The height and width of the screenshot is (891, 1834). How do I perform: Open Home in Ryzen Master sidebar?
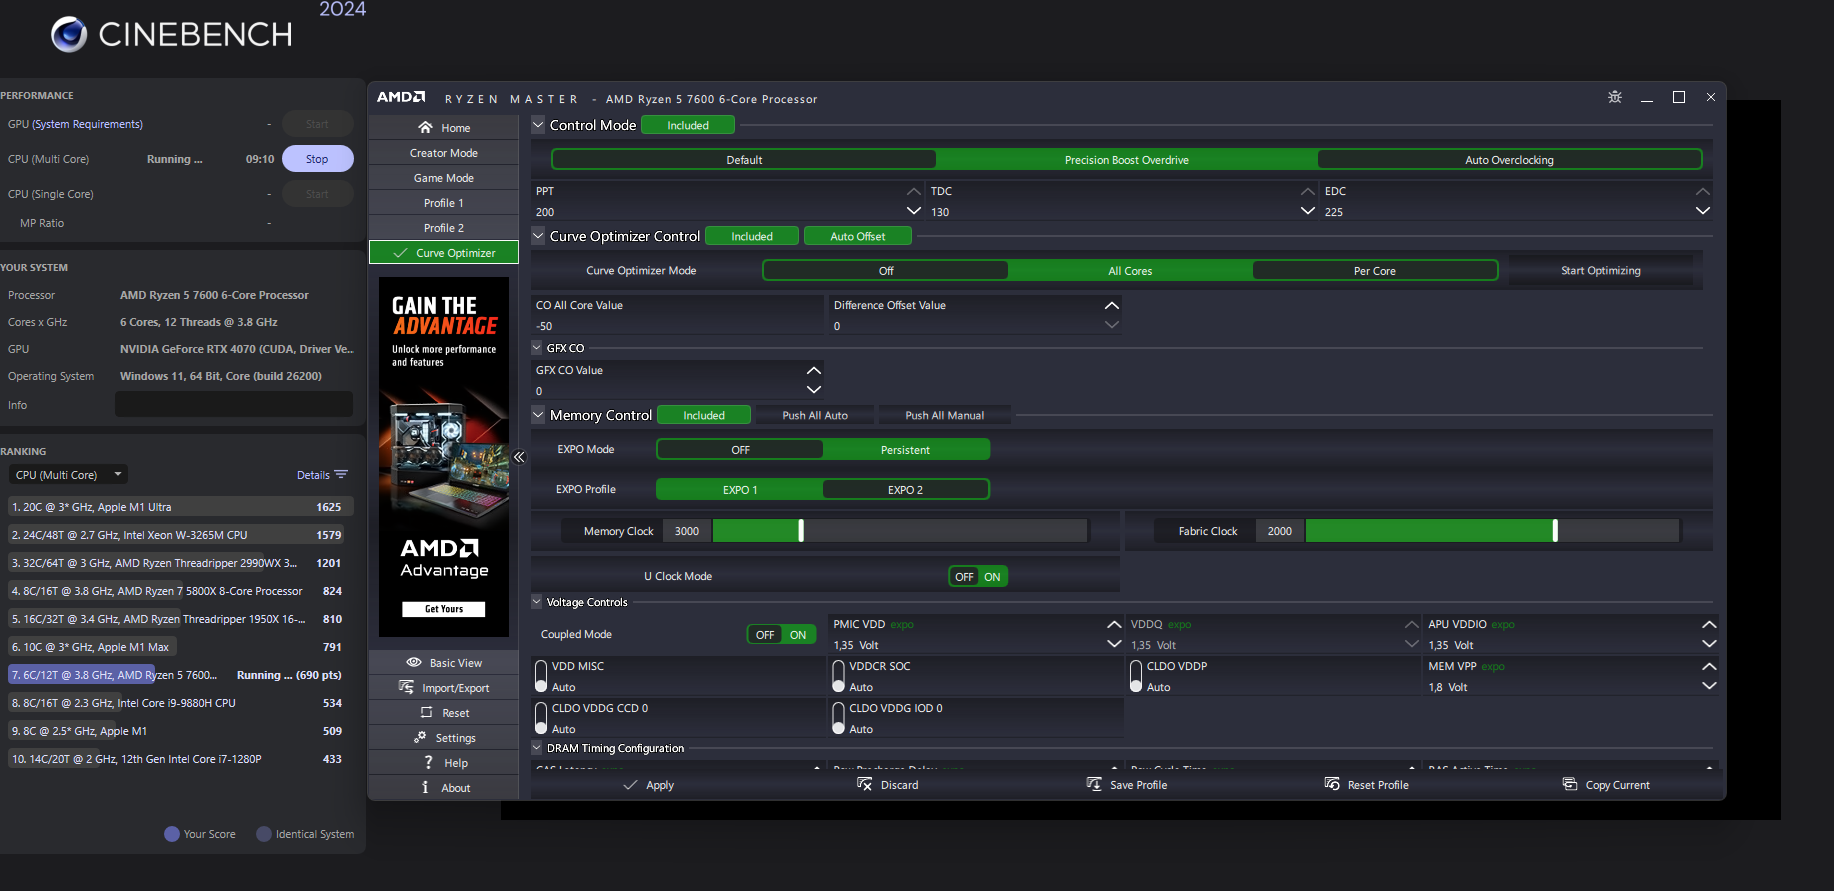(444, 128)
